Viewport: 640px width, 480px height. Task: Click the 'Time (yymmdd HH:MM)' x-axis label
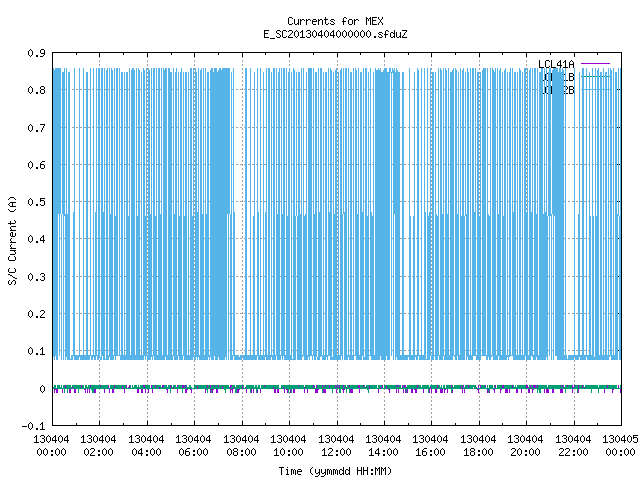point(335,471)
